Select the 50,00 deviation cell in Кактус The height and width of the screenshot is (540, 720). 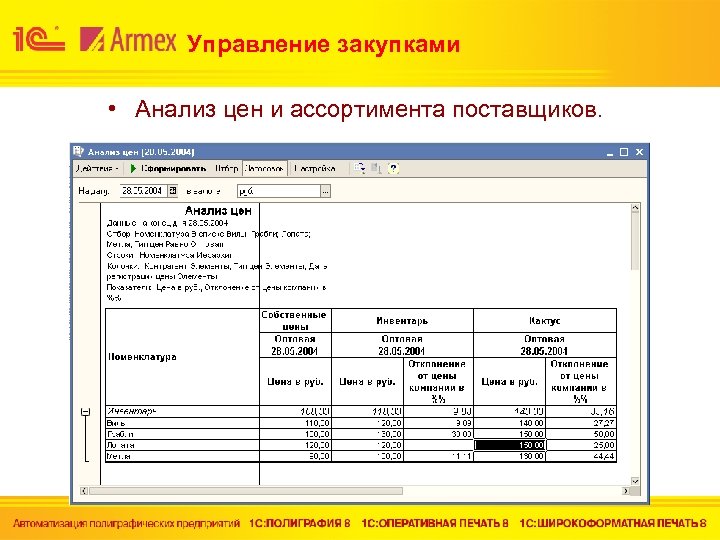tap(581, 434)
